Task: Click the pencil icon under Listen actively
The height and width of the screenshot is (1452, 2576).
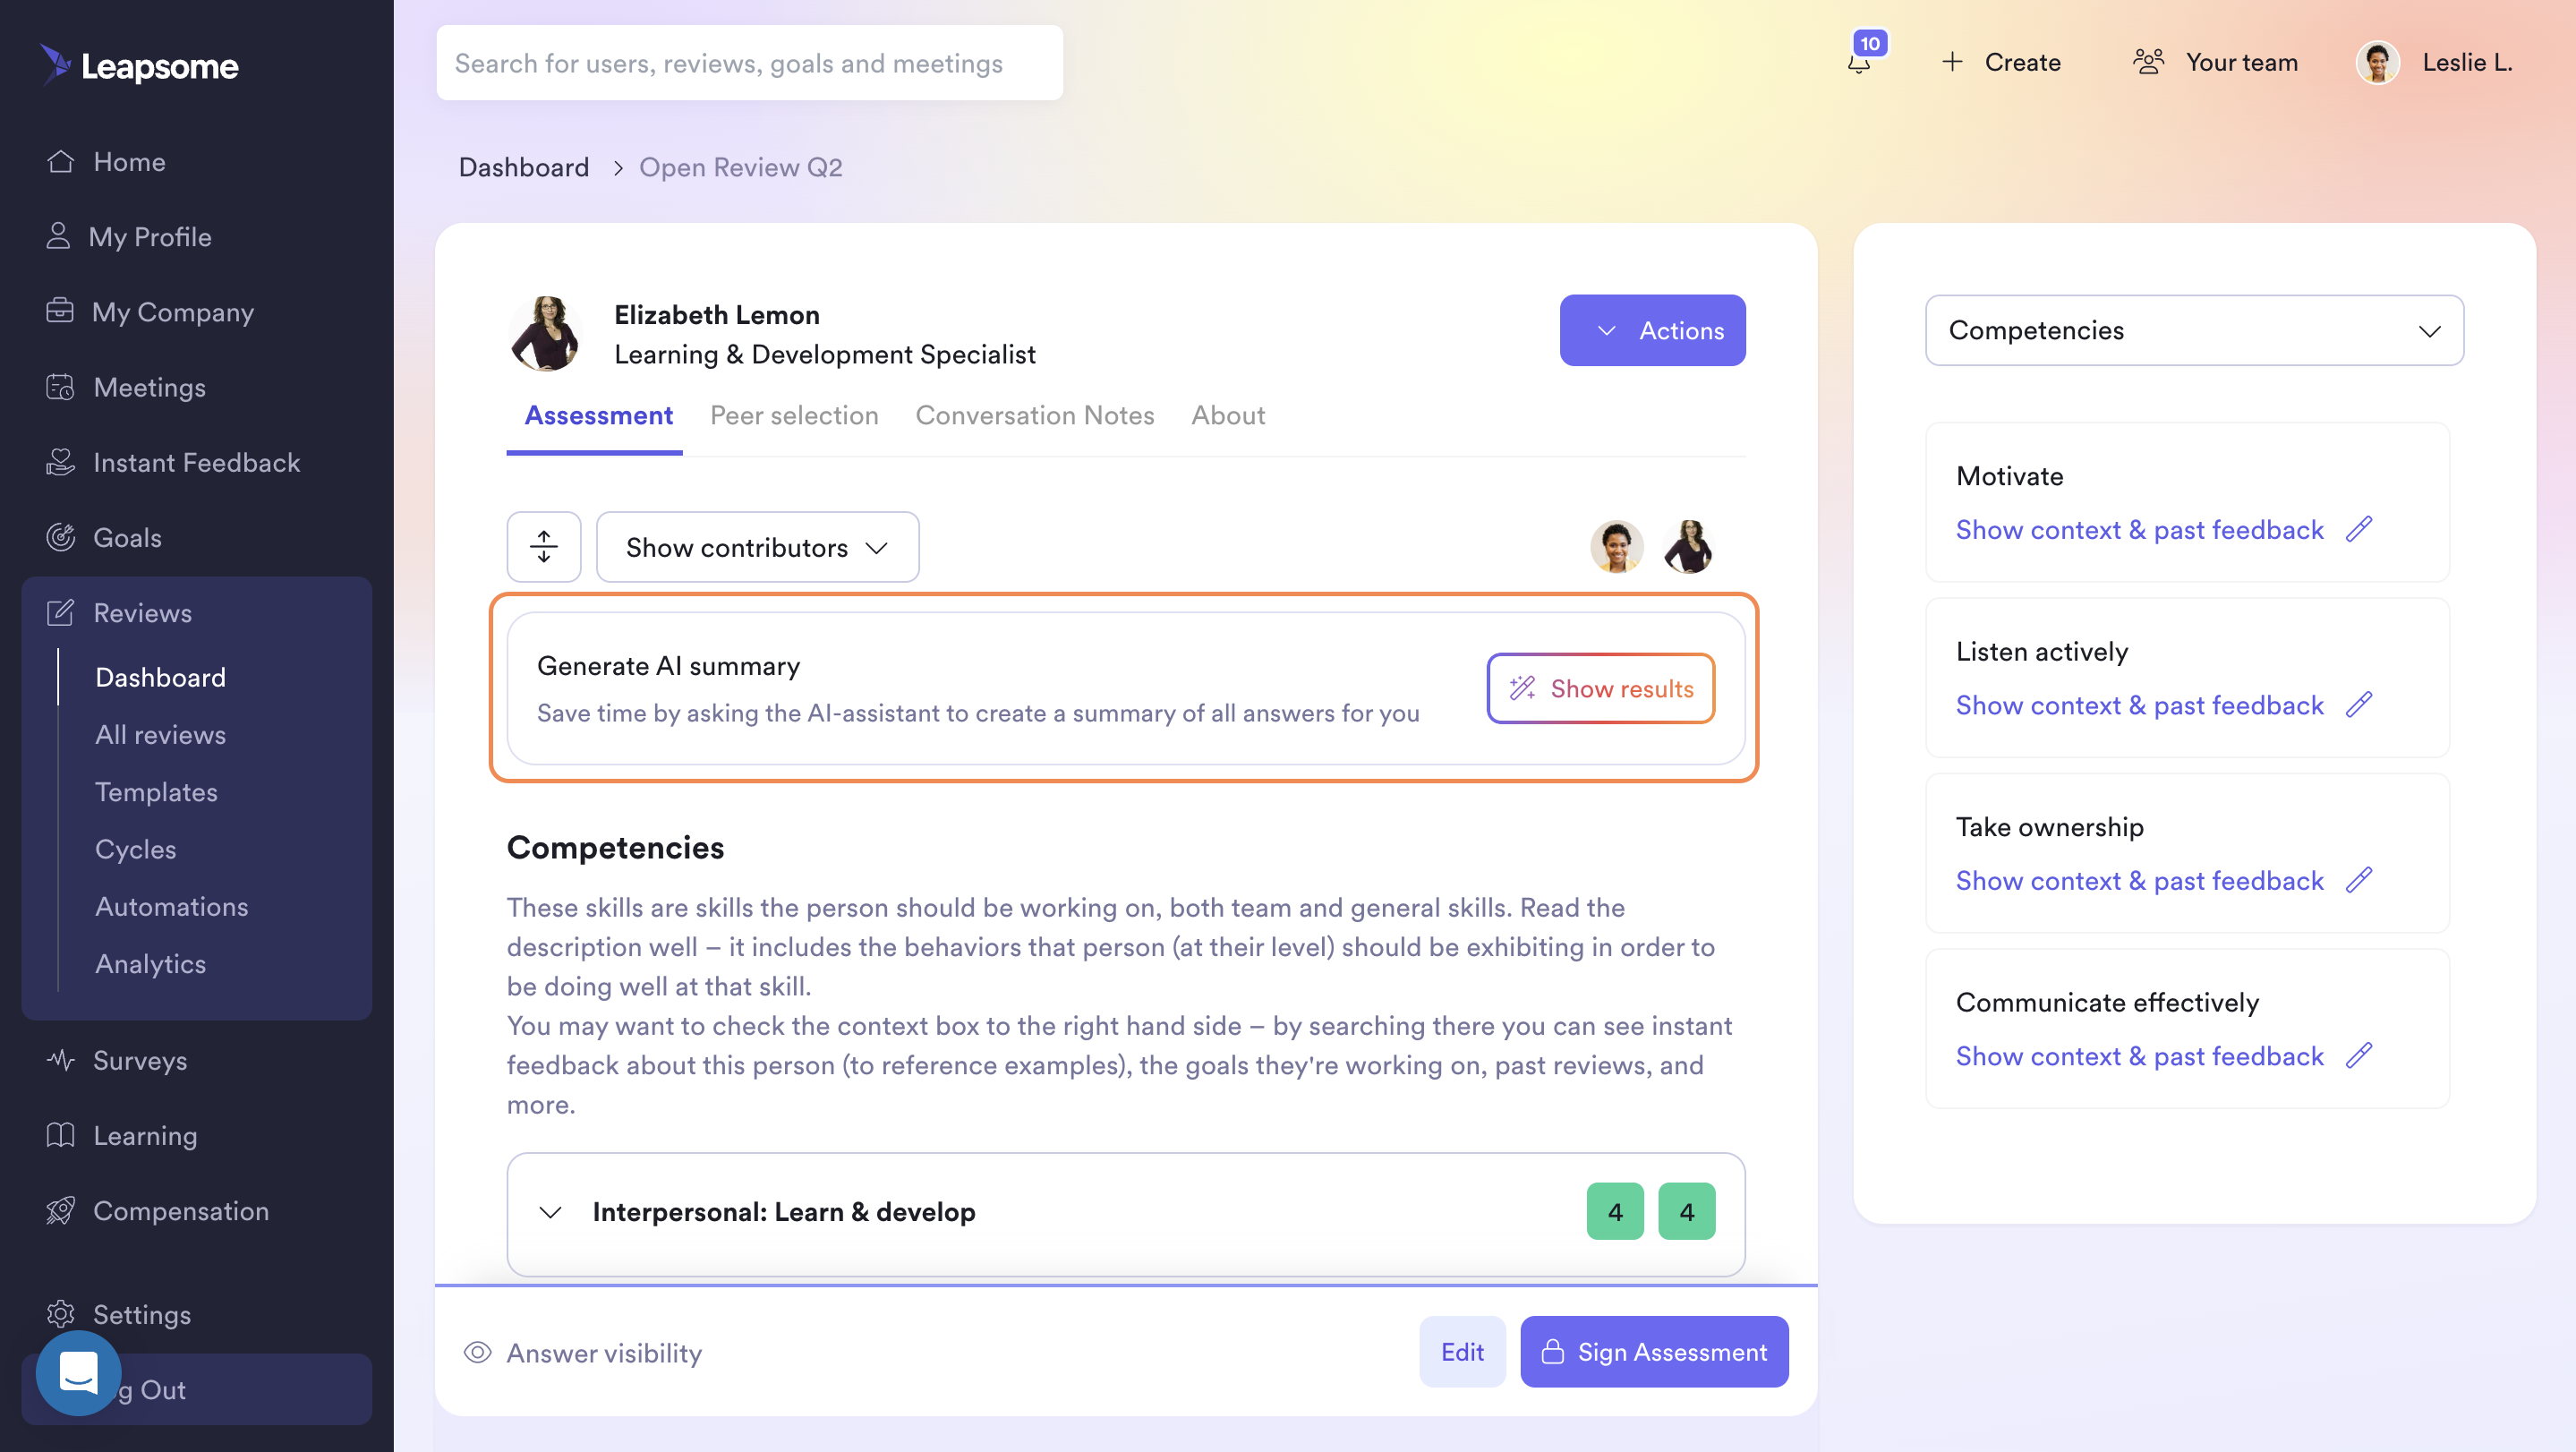Action: tap(2359, 705)
